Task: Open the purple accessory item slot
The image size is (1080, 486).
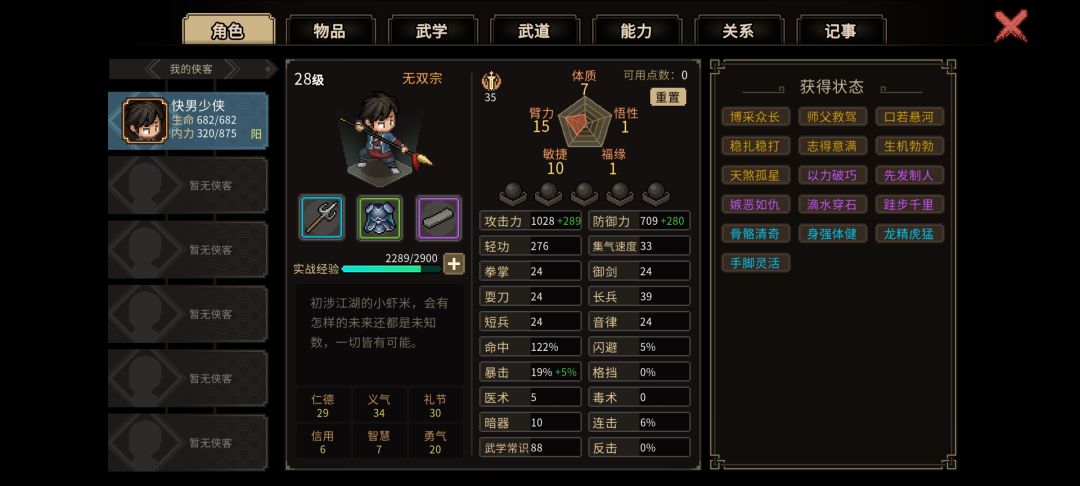Action: [439, 218]
